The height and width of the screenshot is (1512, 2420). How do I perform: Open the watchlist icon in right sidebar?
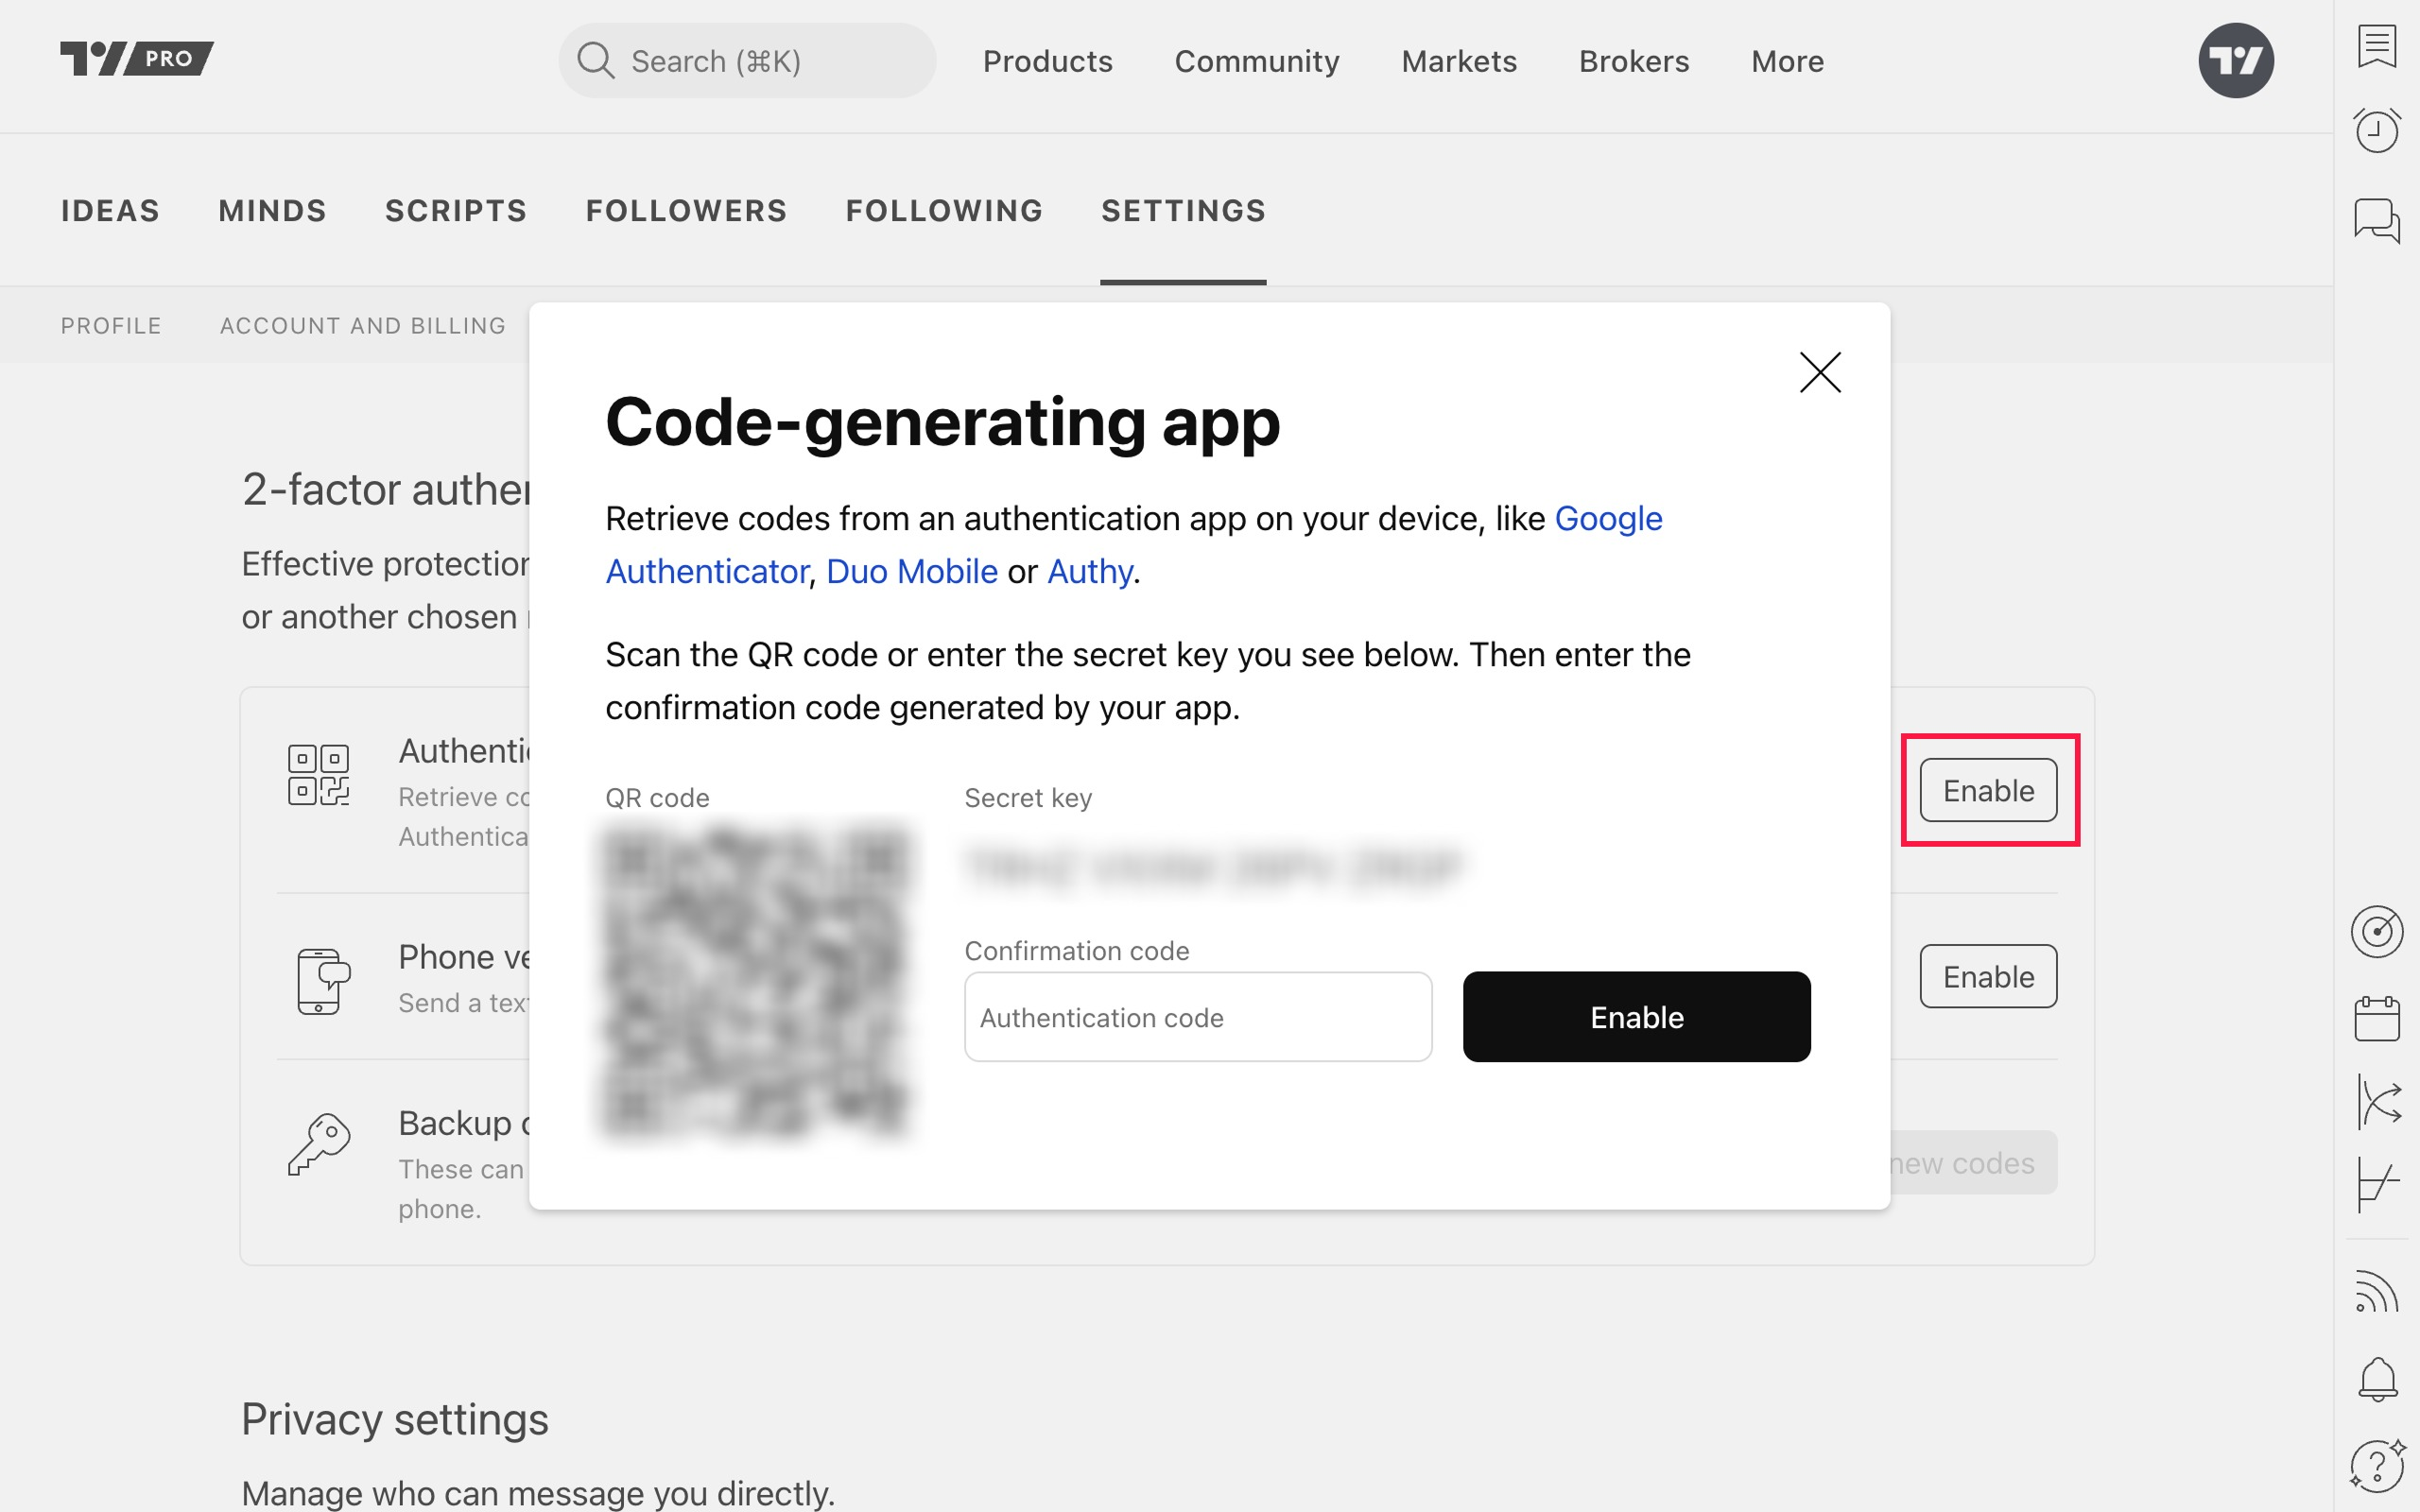click(2376, 46)
